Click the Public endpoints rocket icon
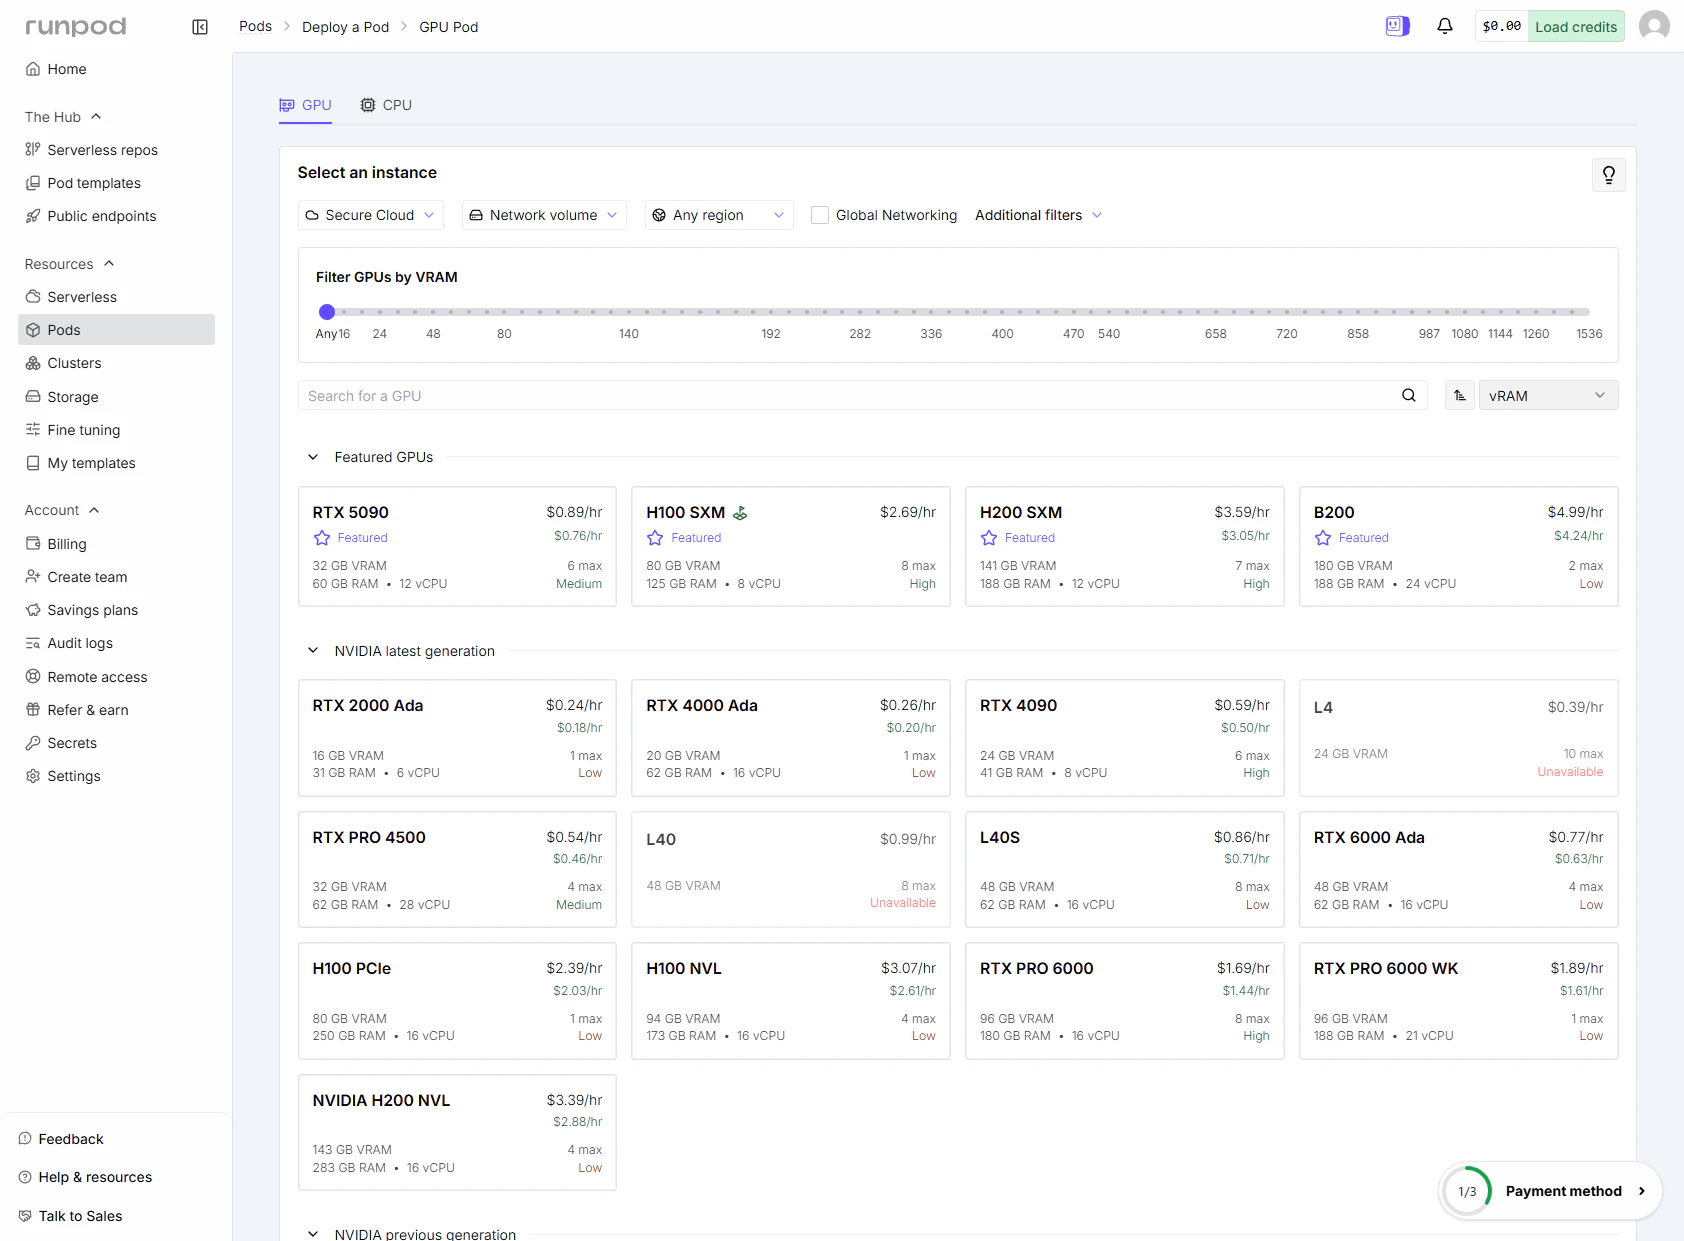This screenshot has width=1684, height=1241. (33, 216)
